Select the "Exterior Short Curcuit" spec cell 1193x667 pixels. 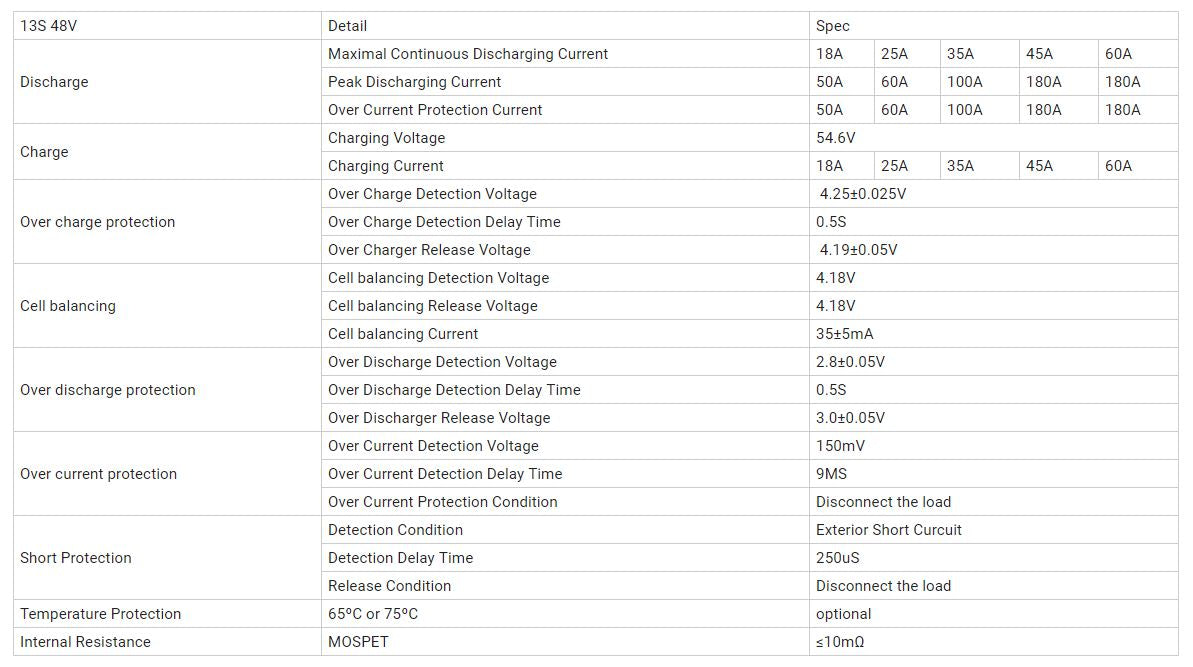[889, 530]
